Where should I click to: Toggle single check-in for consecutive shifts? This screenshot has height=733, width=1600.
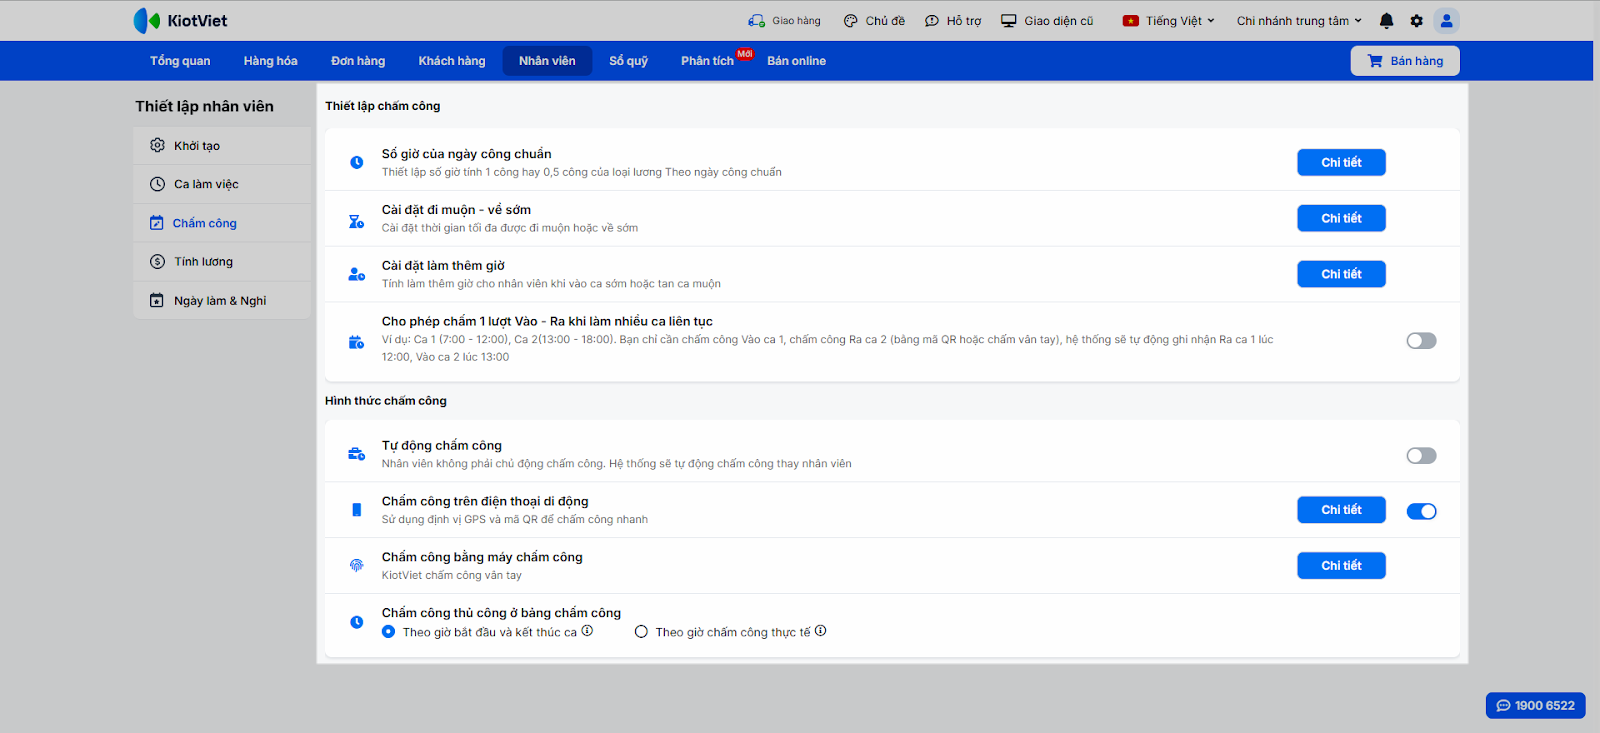click(1421, 341)
